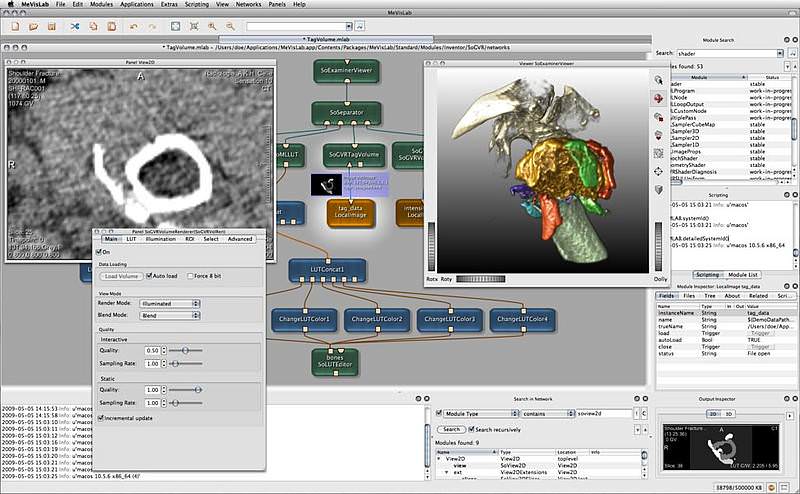Click the zoom-to-selection icon in toolbar
Image resolution: width=800 pixels, height=494 pixels.
click(194, 26)
